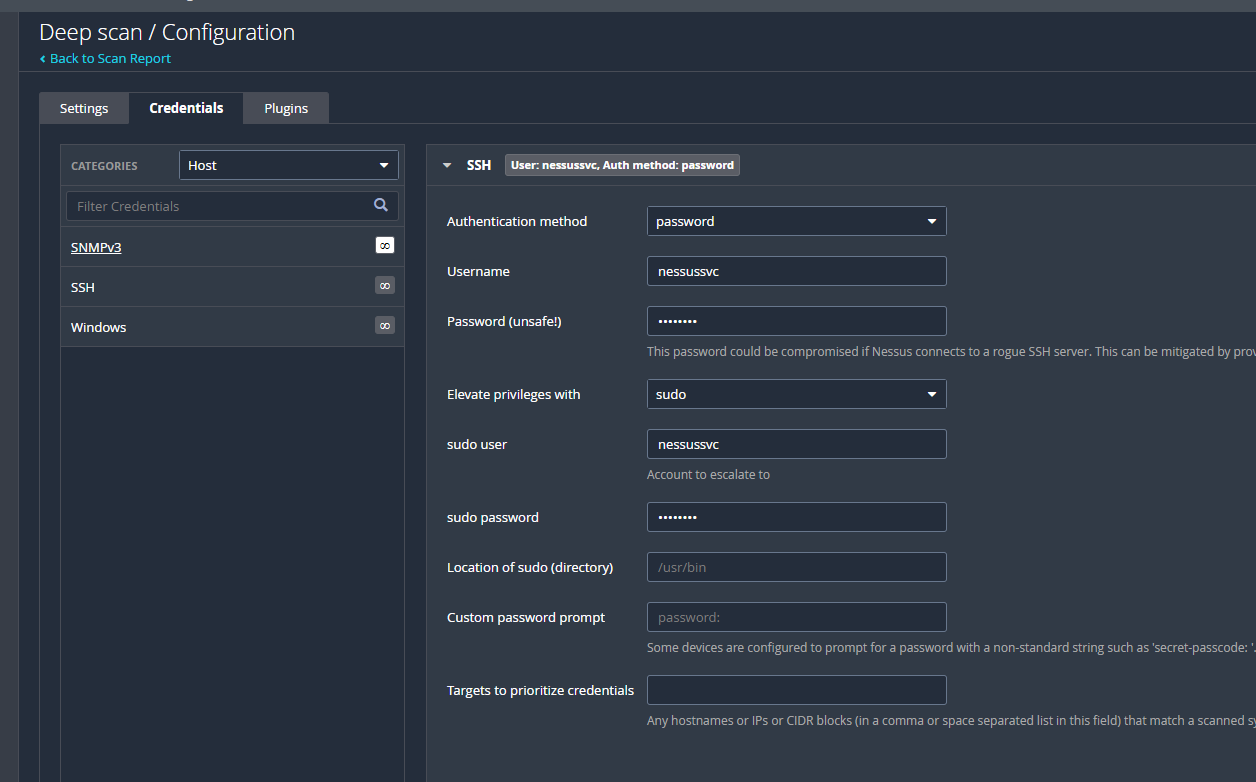Click the Custom password prompt field
This screenshot has width=1256, height=782.
tap(796, 617)
